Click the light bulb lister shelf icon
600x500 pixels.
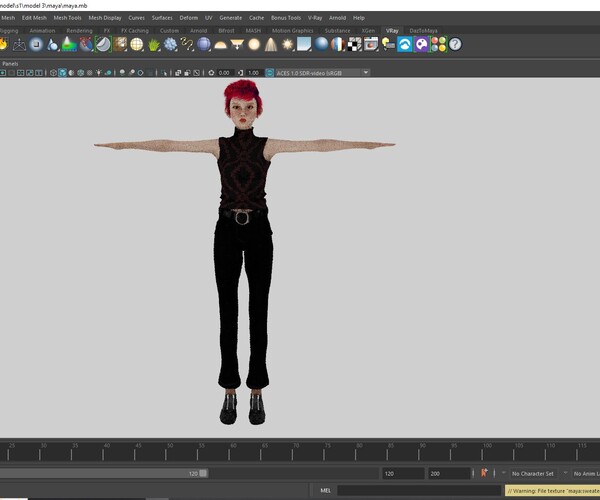[x=388, y=44]
